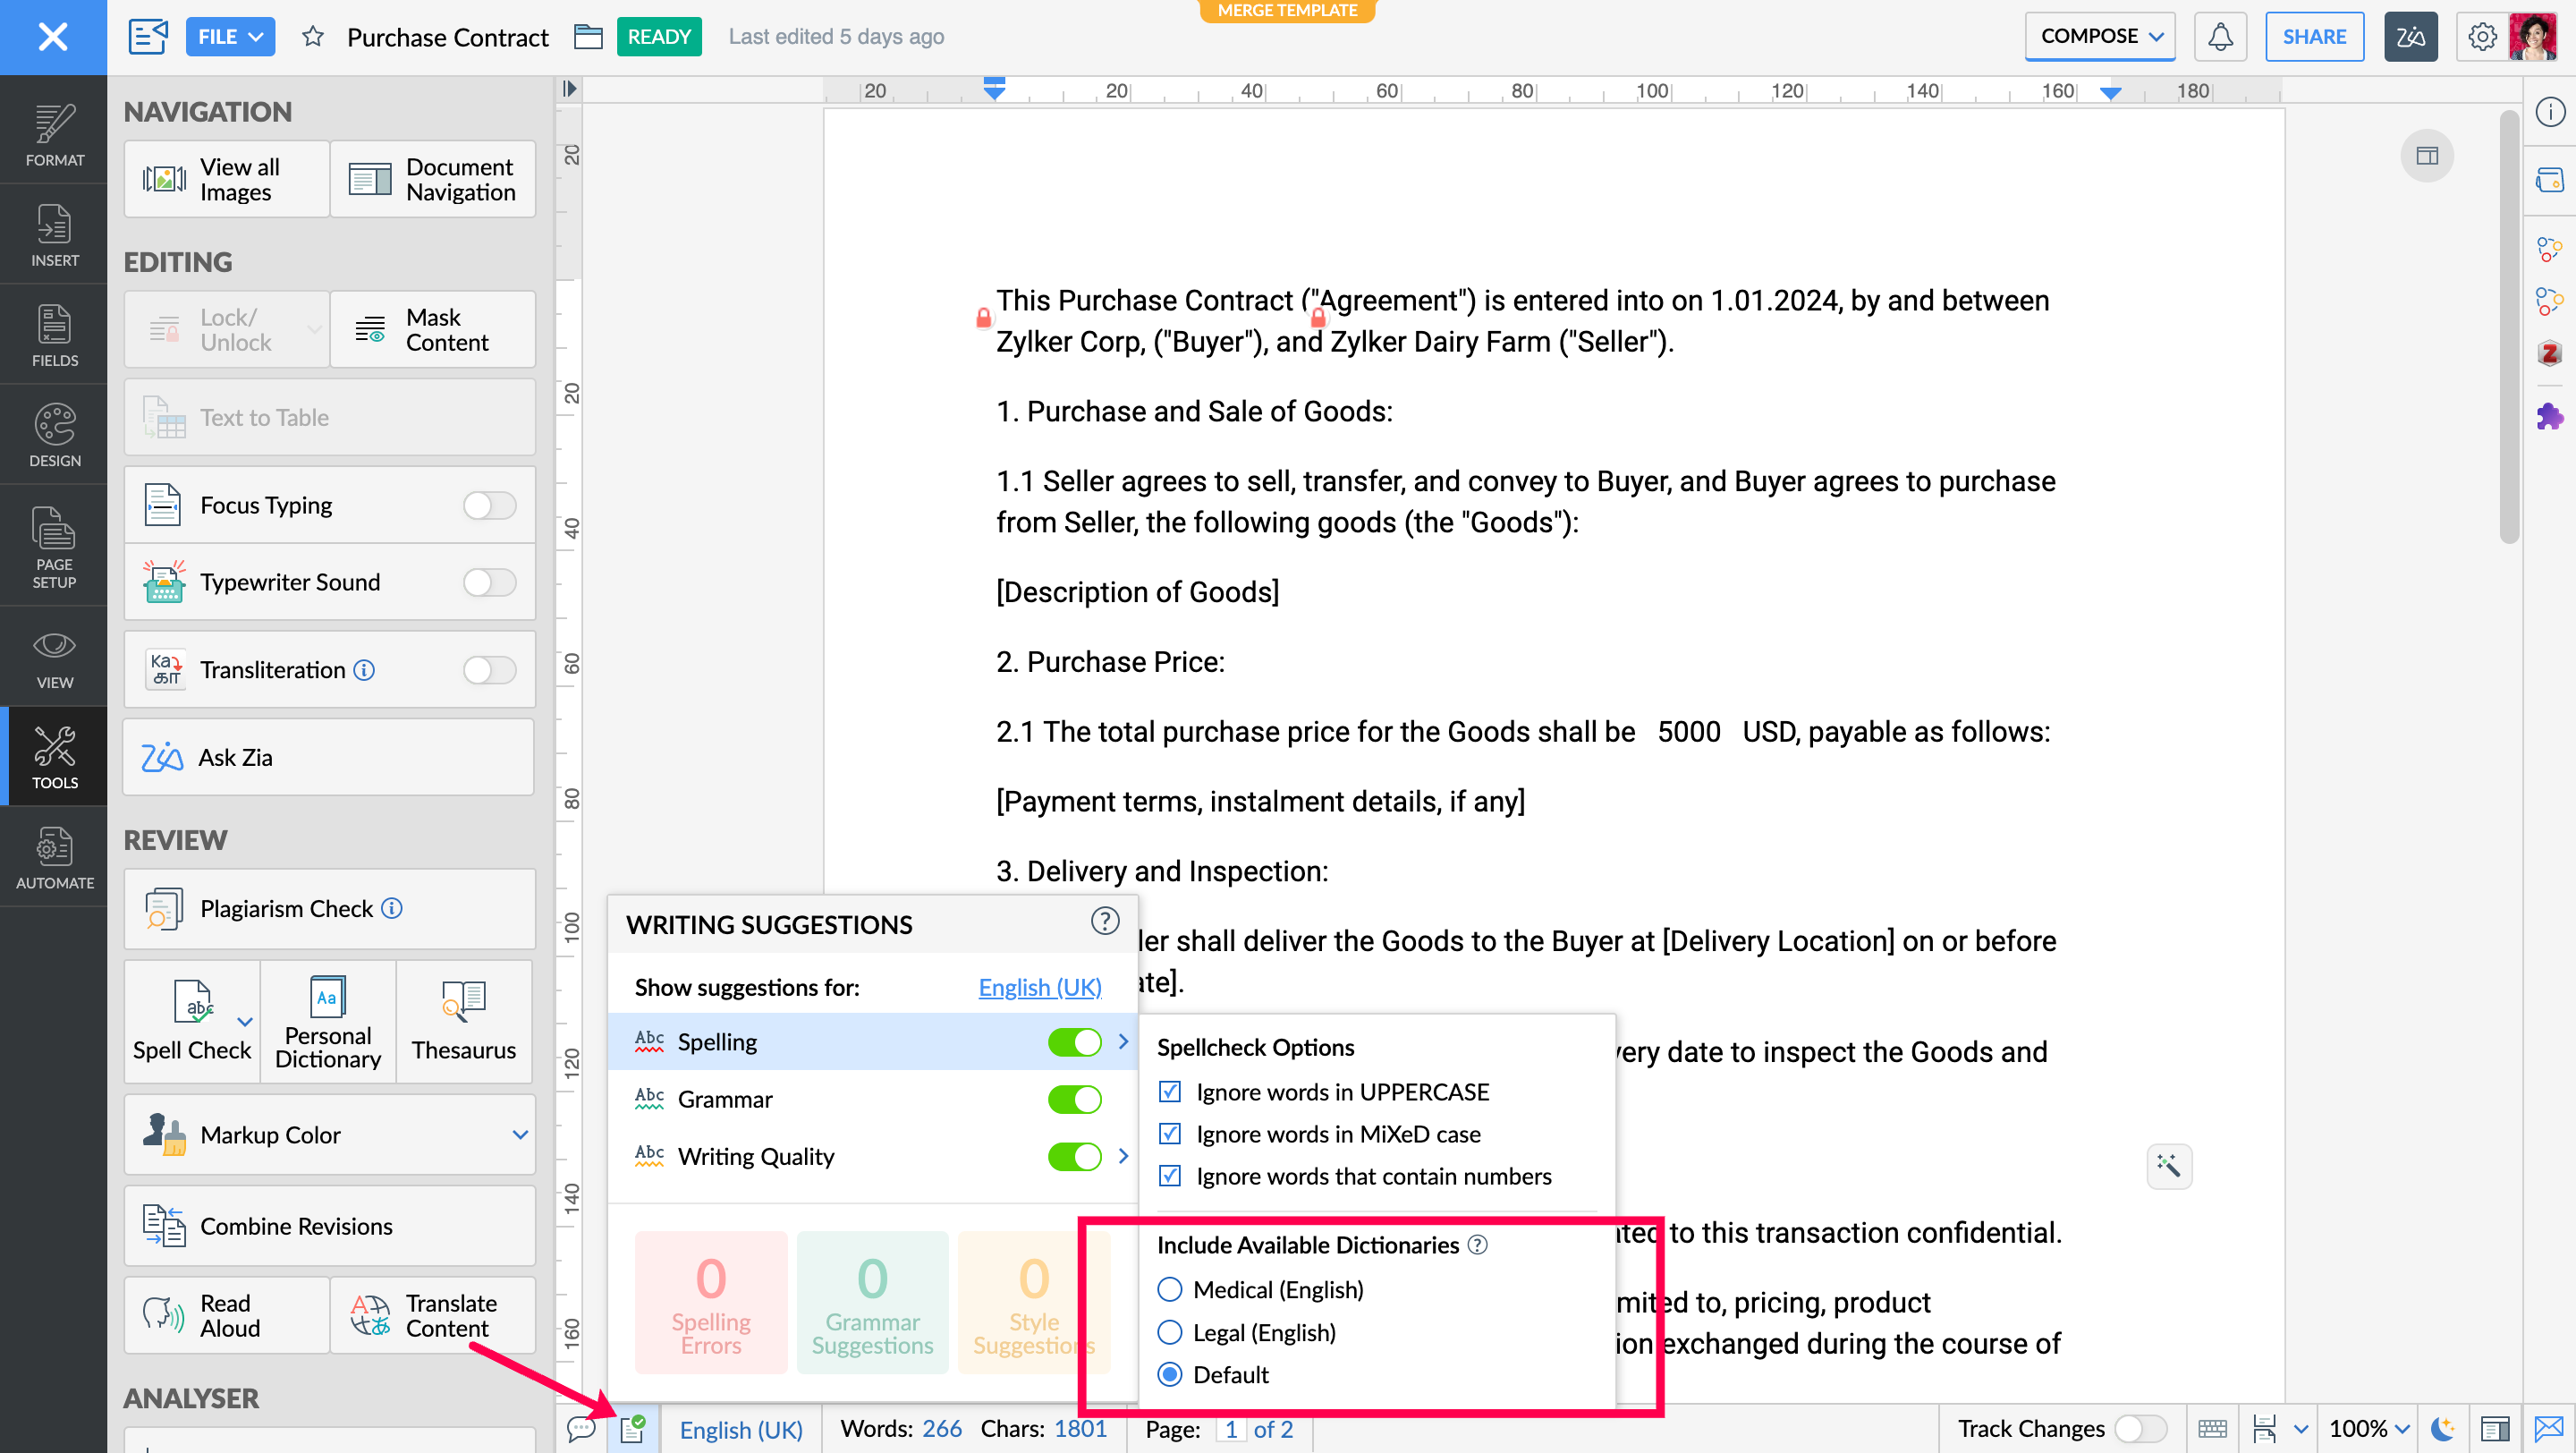Image resolution: width=2576 pixels, height=1453 pixels.
Task: Click Include Available Dictionaries help icon
Action: [x=1477, y=1245]
